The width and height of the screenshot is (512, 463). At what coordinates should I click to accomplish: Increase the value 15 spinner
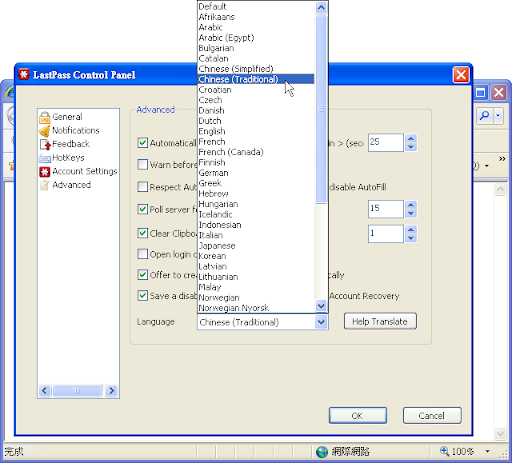pos(411,205)
